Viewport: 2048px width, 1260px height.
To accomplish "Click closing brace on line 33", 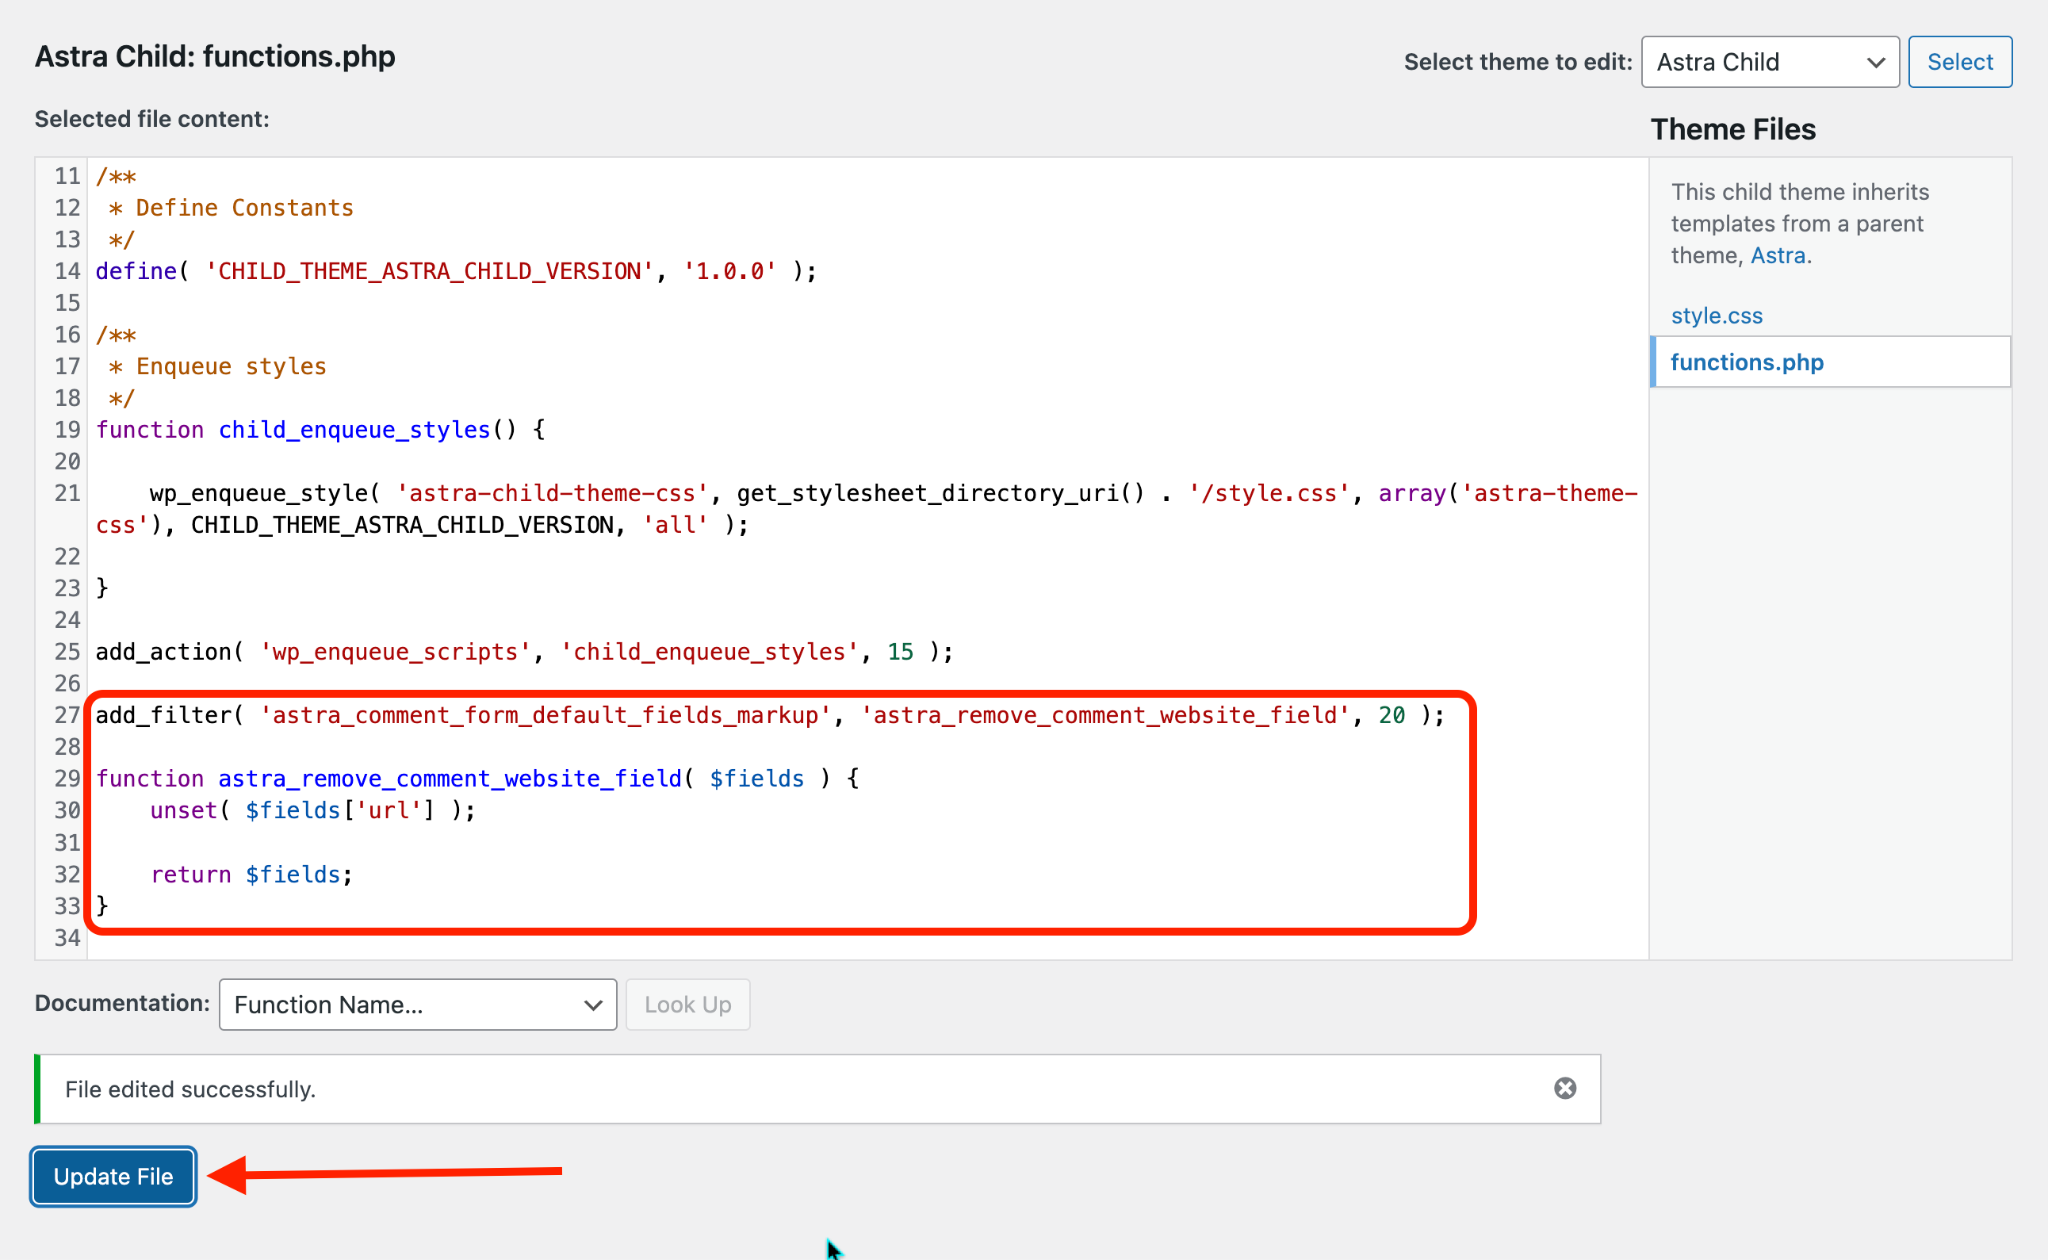I will click(102, 906).
